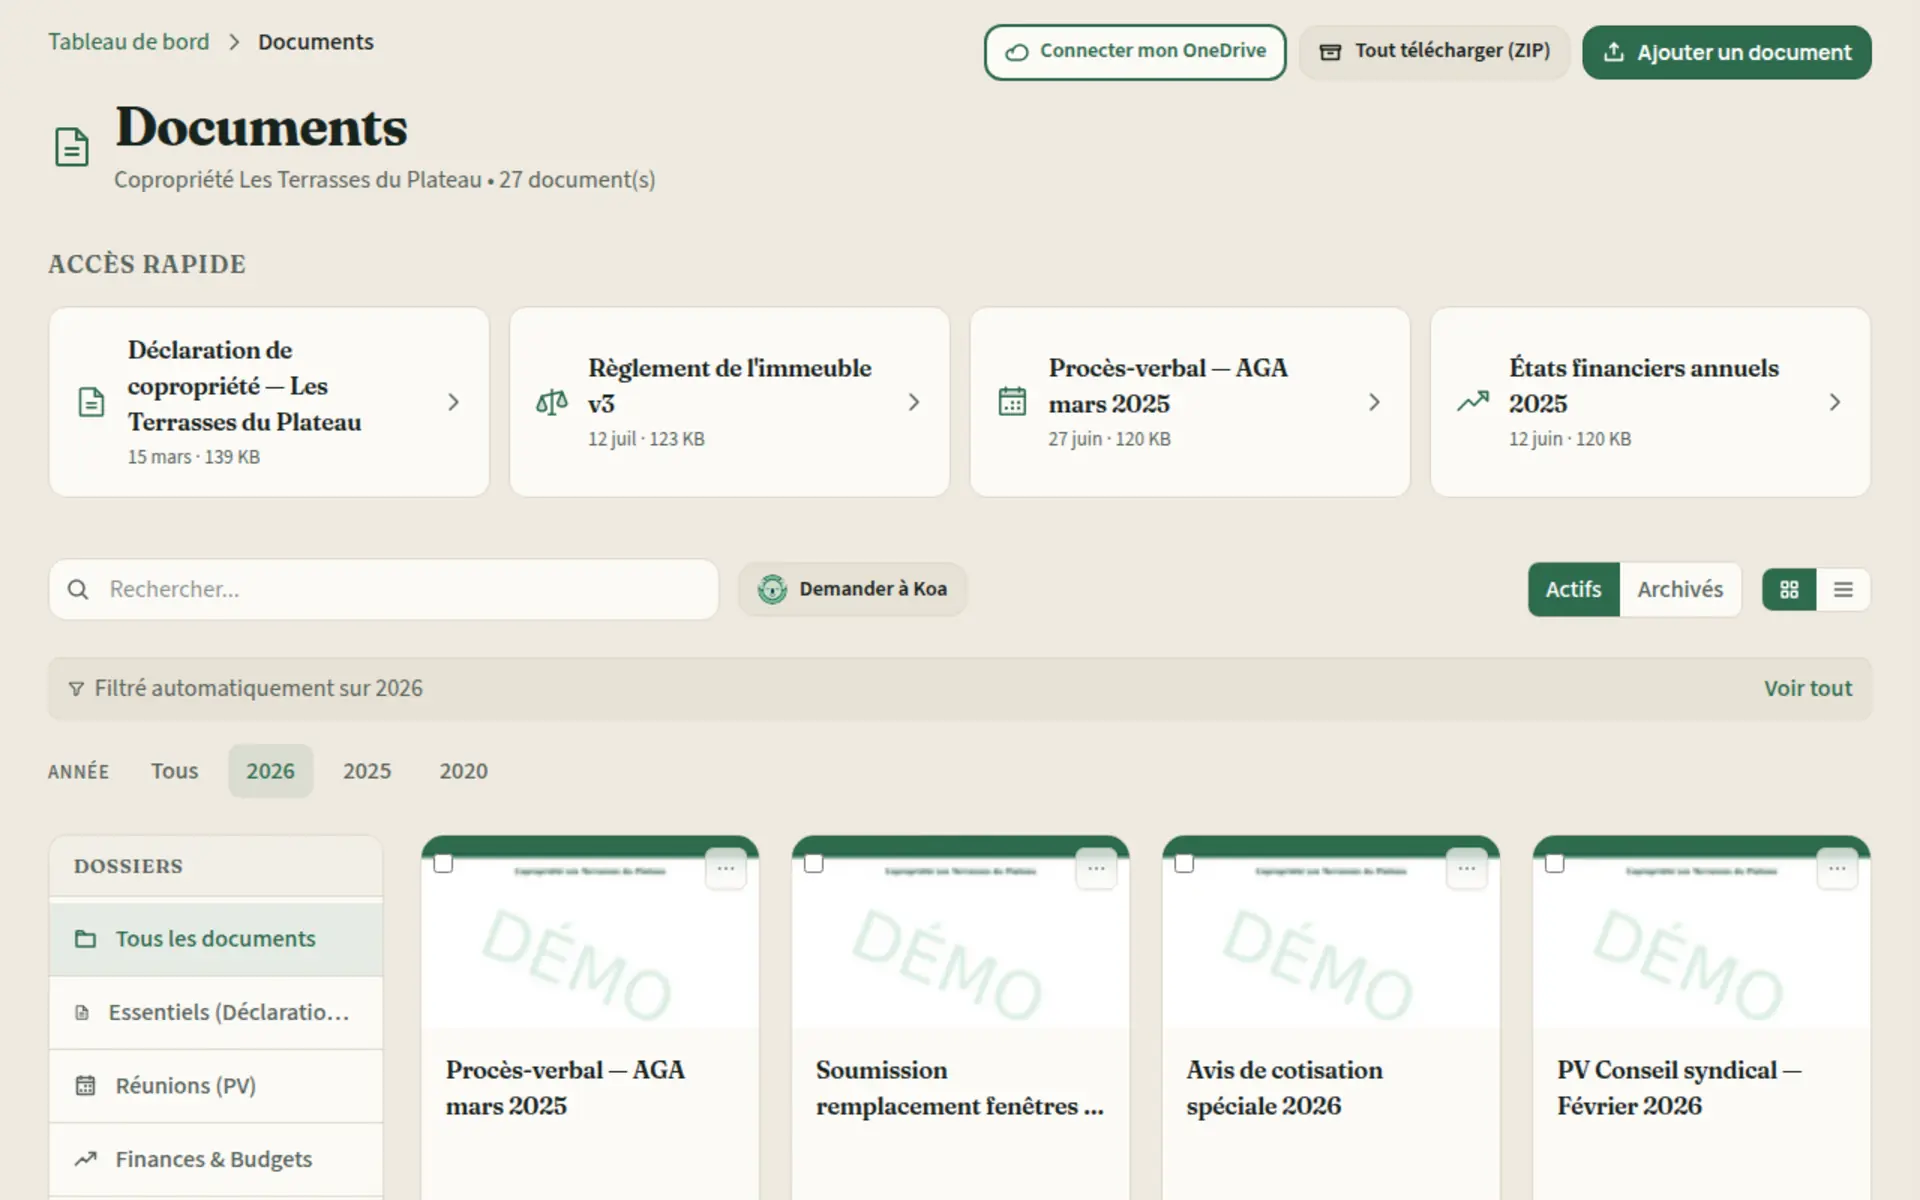The image size is (1920, 1200).
Task: Click the filter funnel icon
Action: tap(76, 689)
